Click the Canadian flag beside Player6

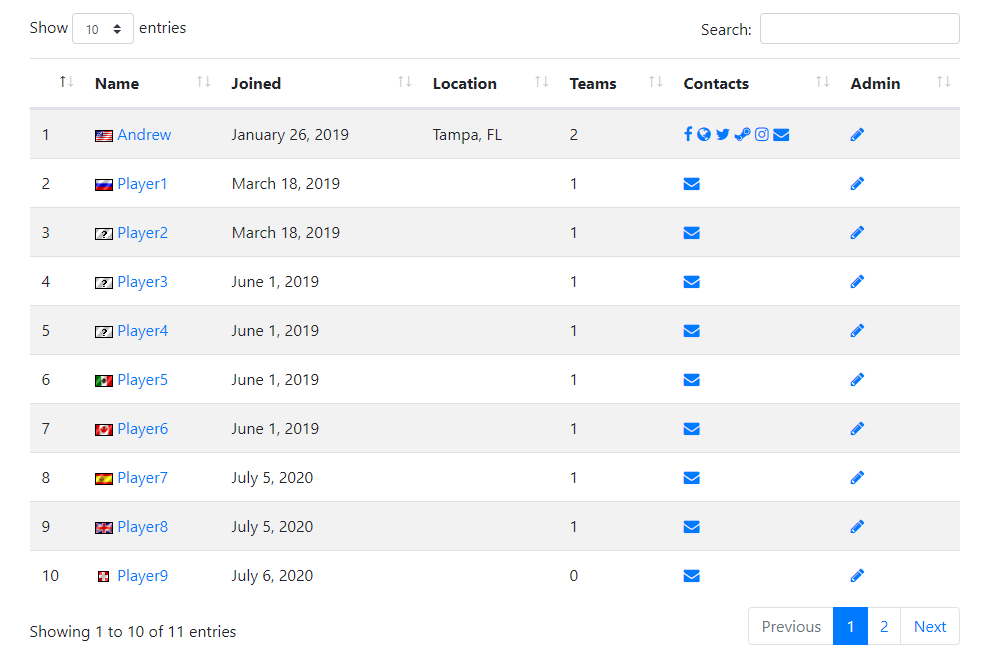coord(104,430)
